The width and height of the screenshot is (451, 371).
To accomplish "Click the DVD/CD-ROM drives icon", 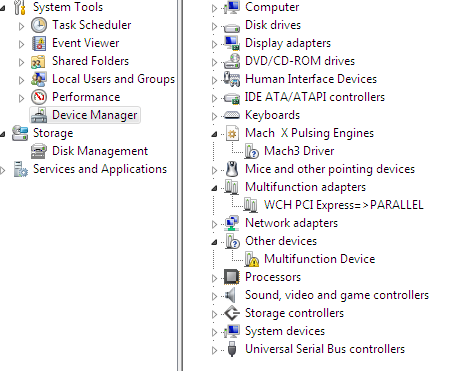I will point(232,61).
